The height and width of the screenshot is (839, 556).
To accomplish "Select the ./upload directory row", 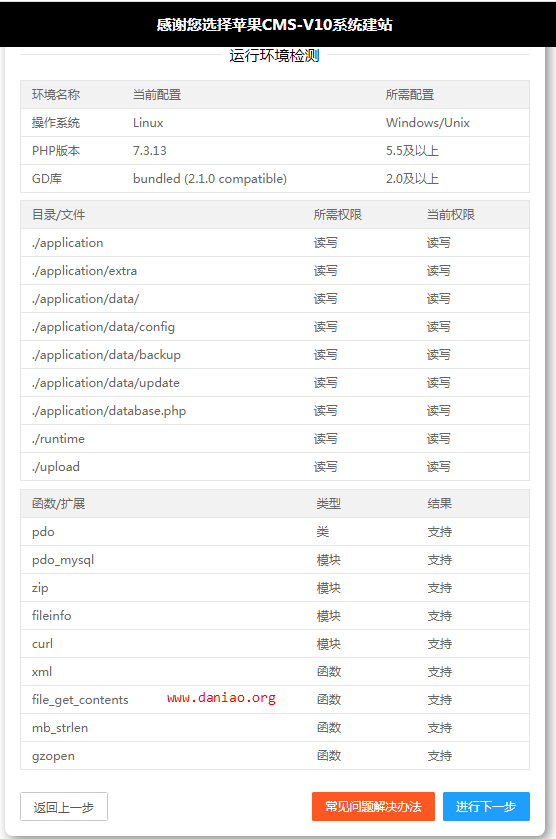I will tap(275, 467).
